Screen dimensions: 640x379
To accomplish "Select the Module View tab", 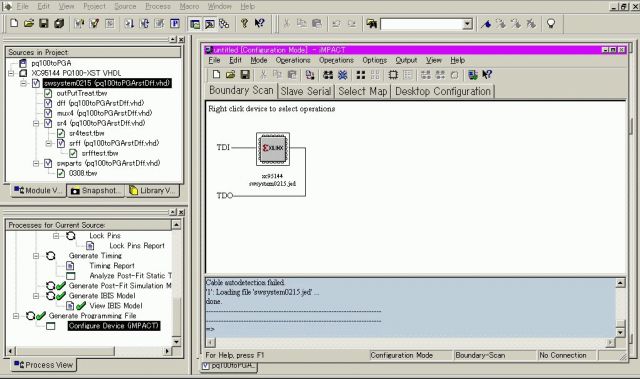I will point(39,191).
